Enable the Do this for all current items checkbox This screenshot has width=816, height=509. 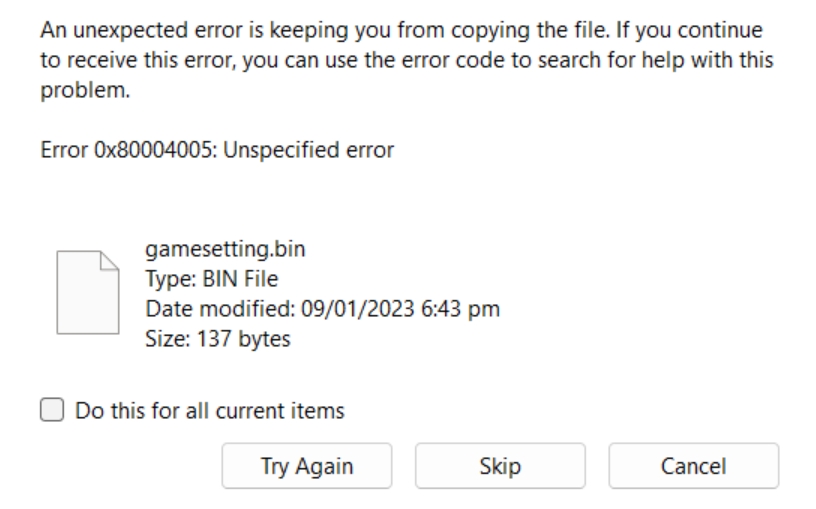[51, 410]
